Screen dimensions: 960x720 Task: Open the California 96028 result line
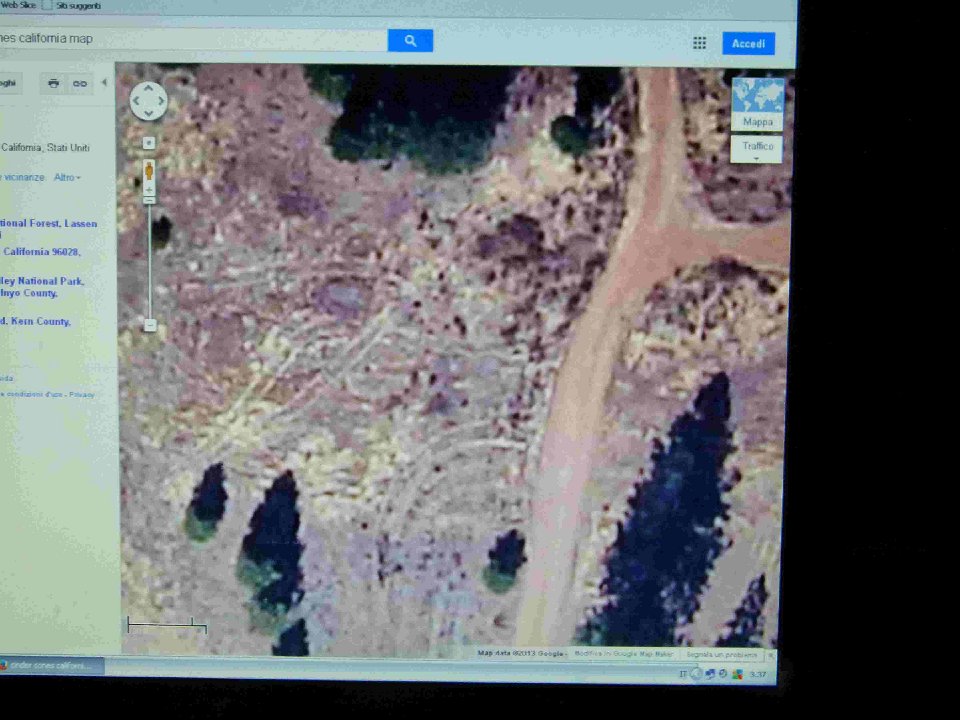tap(40, 252)
